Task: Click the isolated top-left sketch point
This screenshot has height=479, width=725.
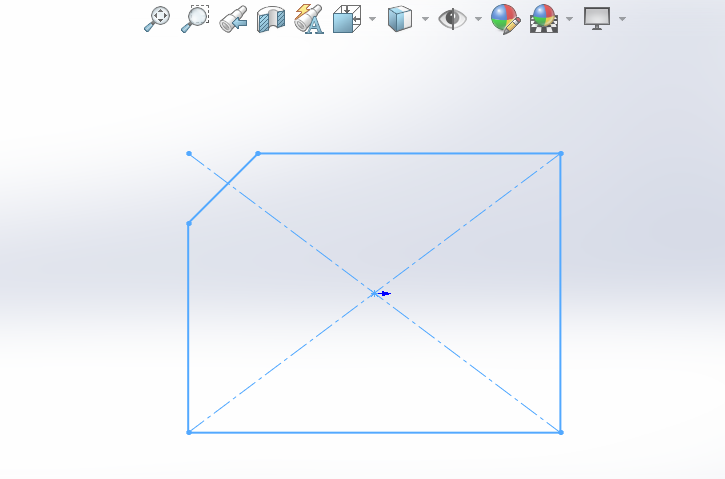Action: (189, 154)
